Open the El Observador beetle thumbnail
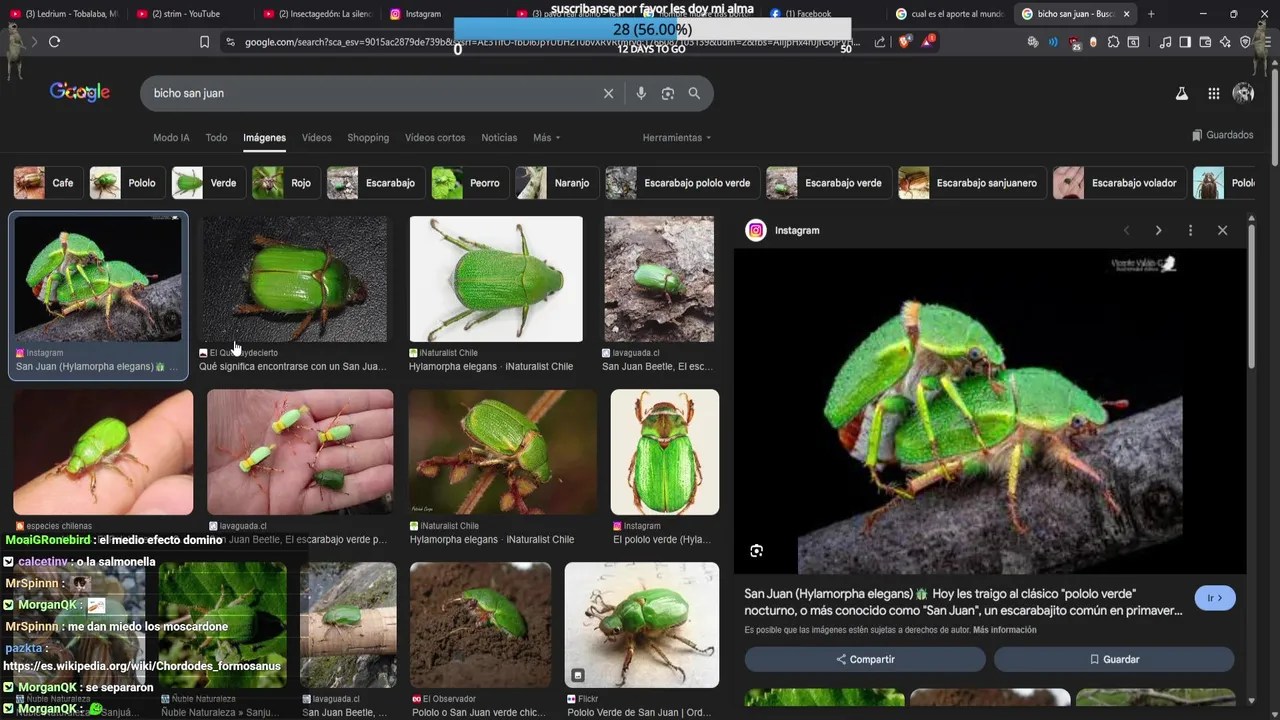This screenshot has width=1280, height=720. tap(480, 625)
